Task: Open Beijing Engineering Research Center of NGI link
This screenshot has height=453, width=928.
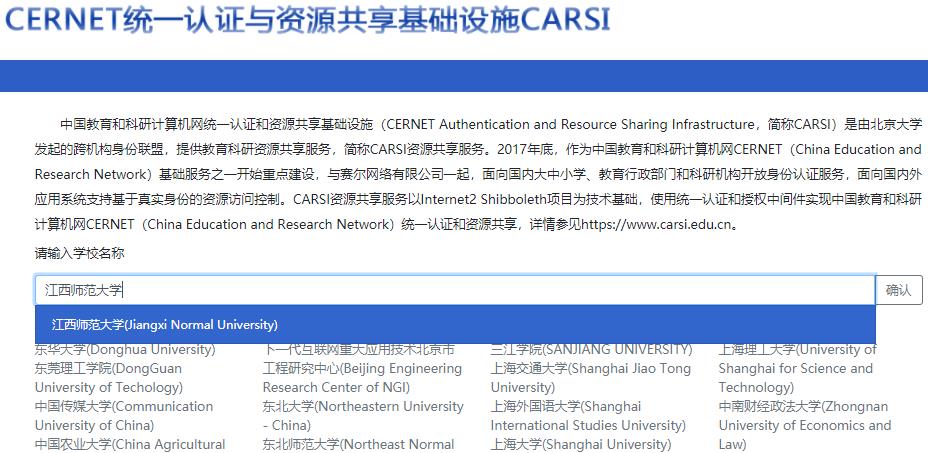Action: tap(362, 368)
